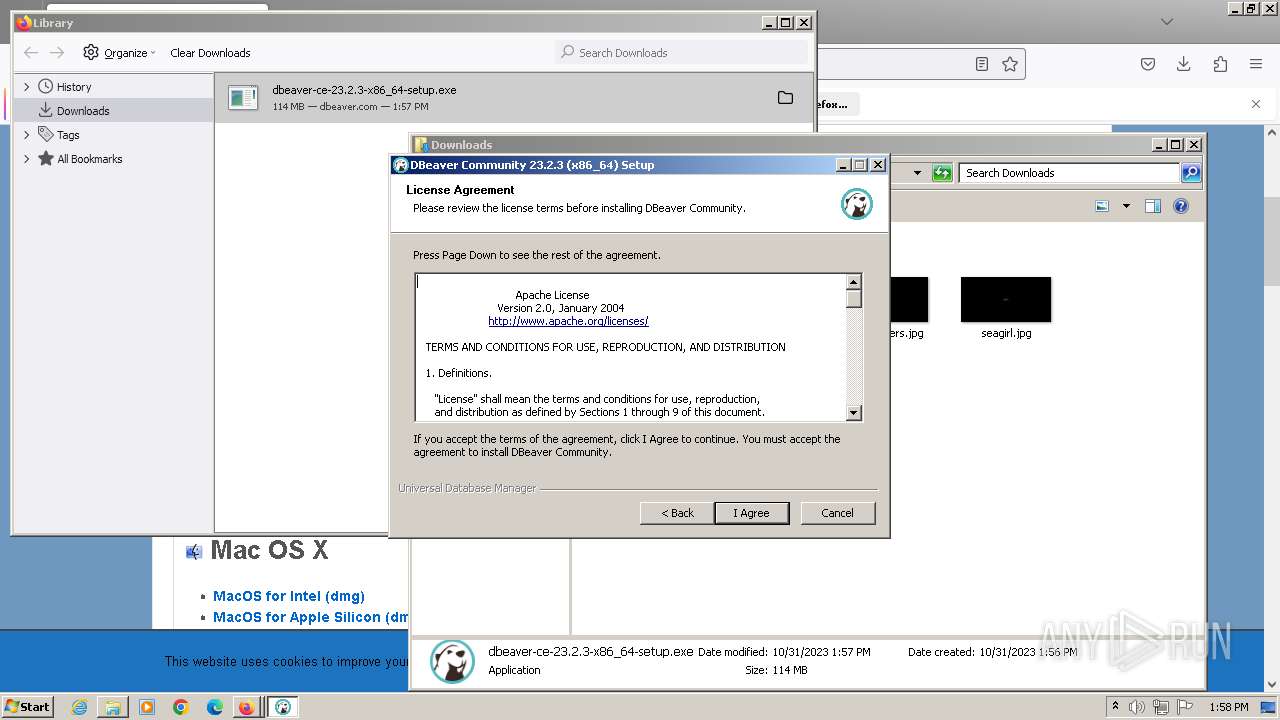Open Explorer view options dropdown arrow
Image resolution: width=1280 pixels, height=720 pixels.
pos(1126,206)
